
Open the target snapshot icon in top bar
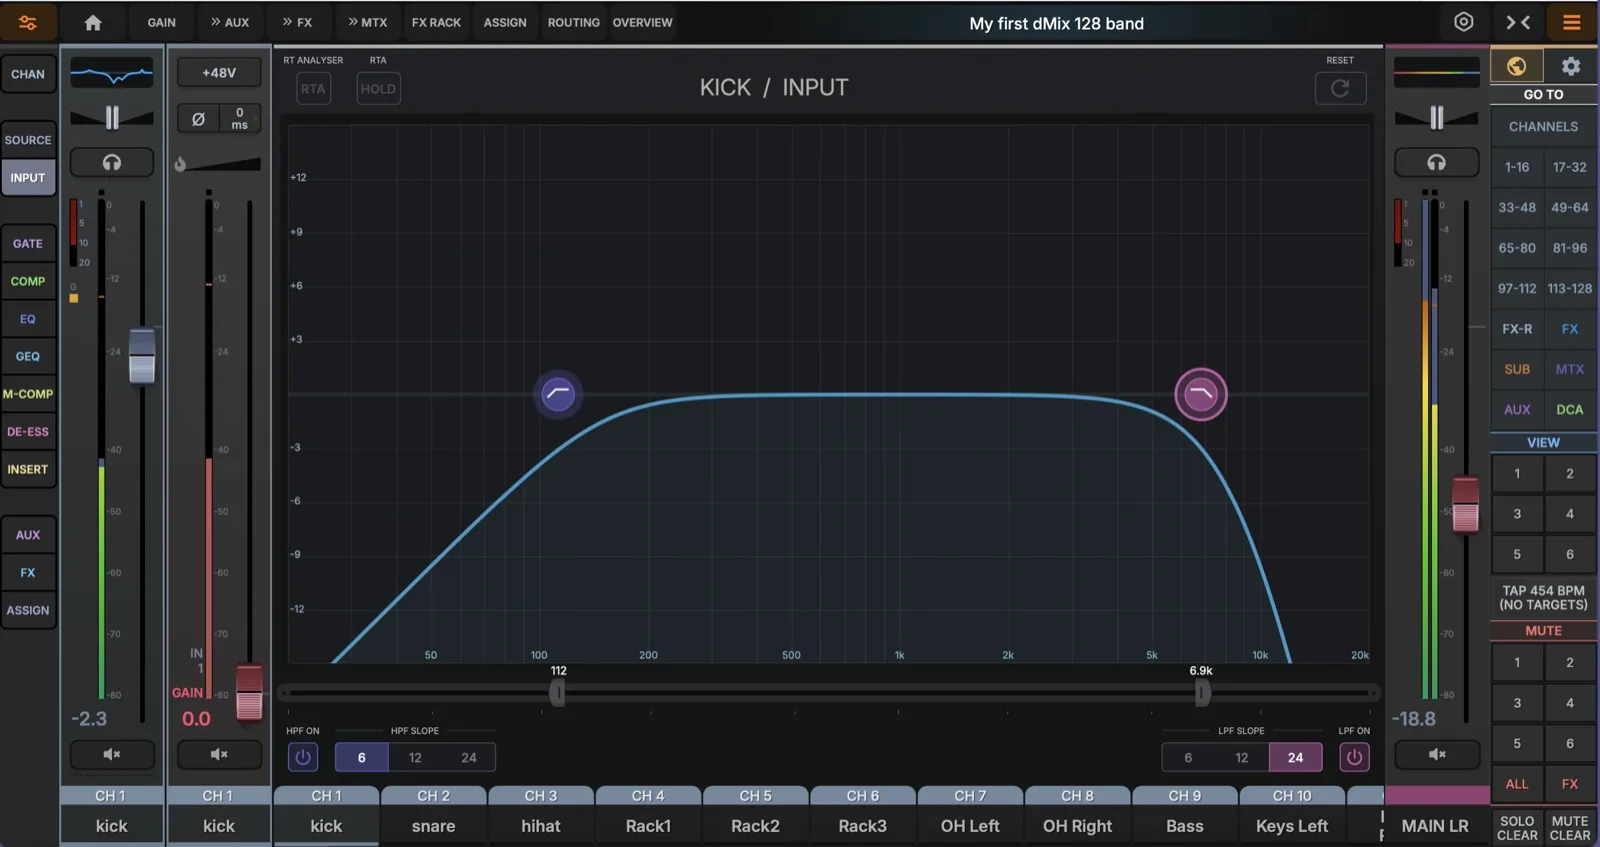point(1463,22)
